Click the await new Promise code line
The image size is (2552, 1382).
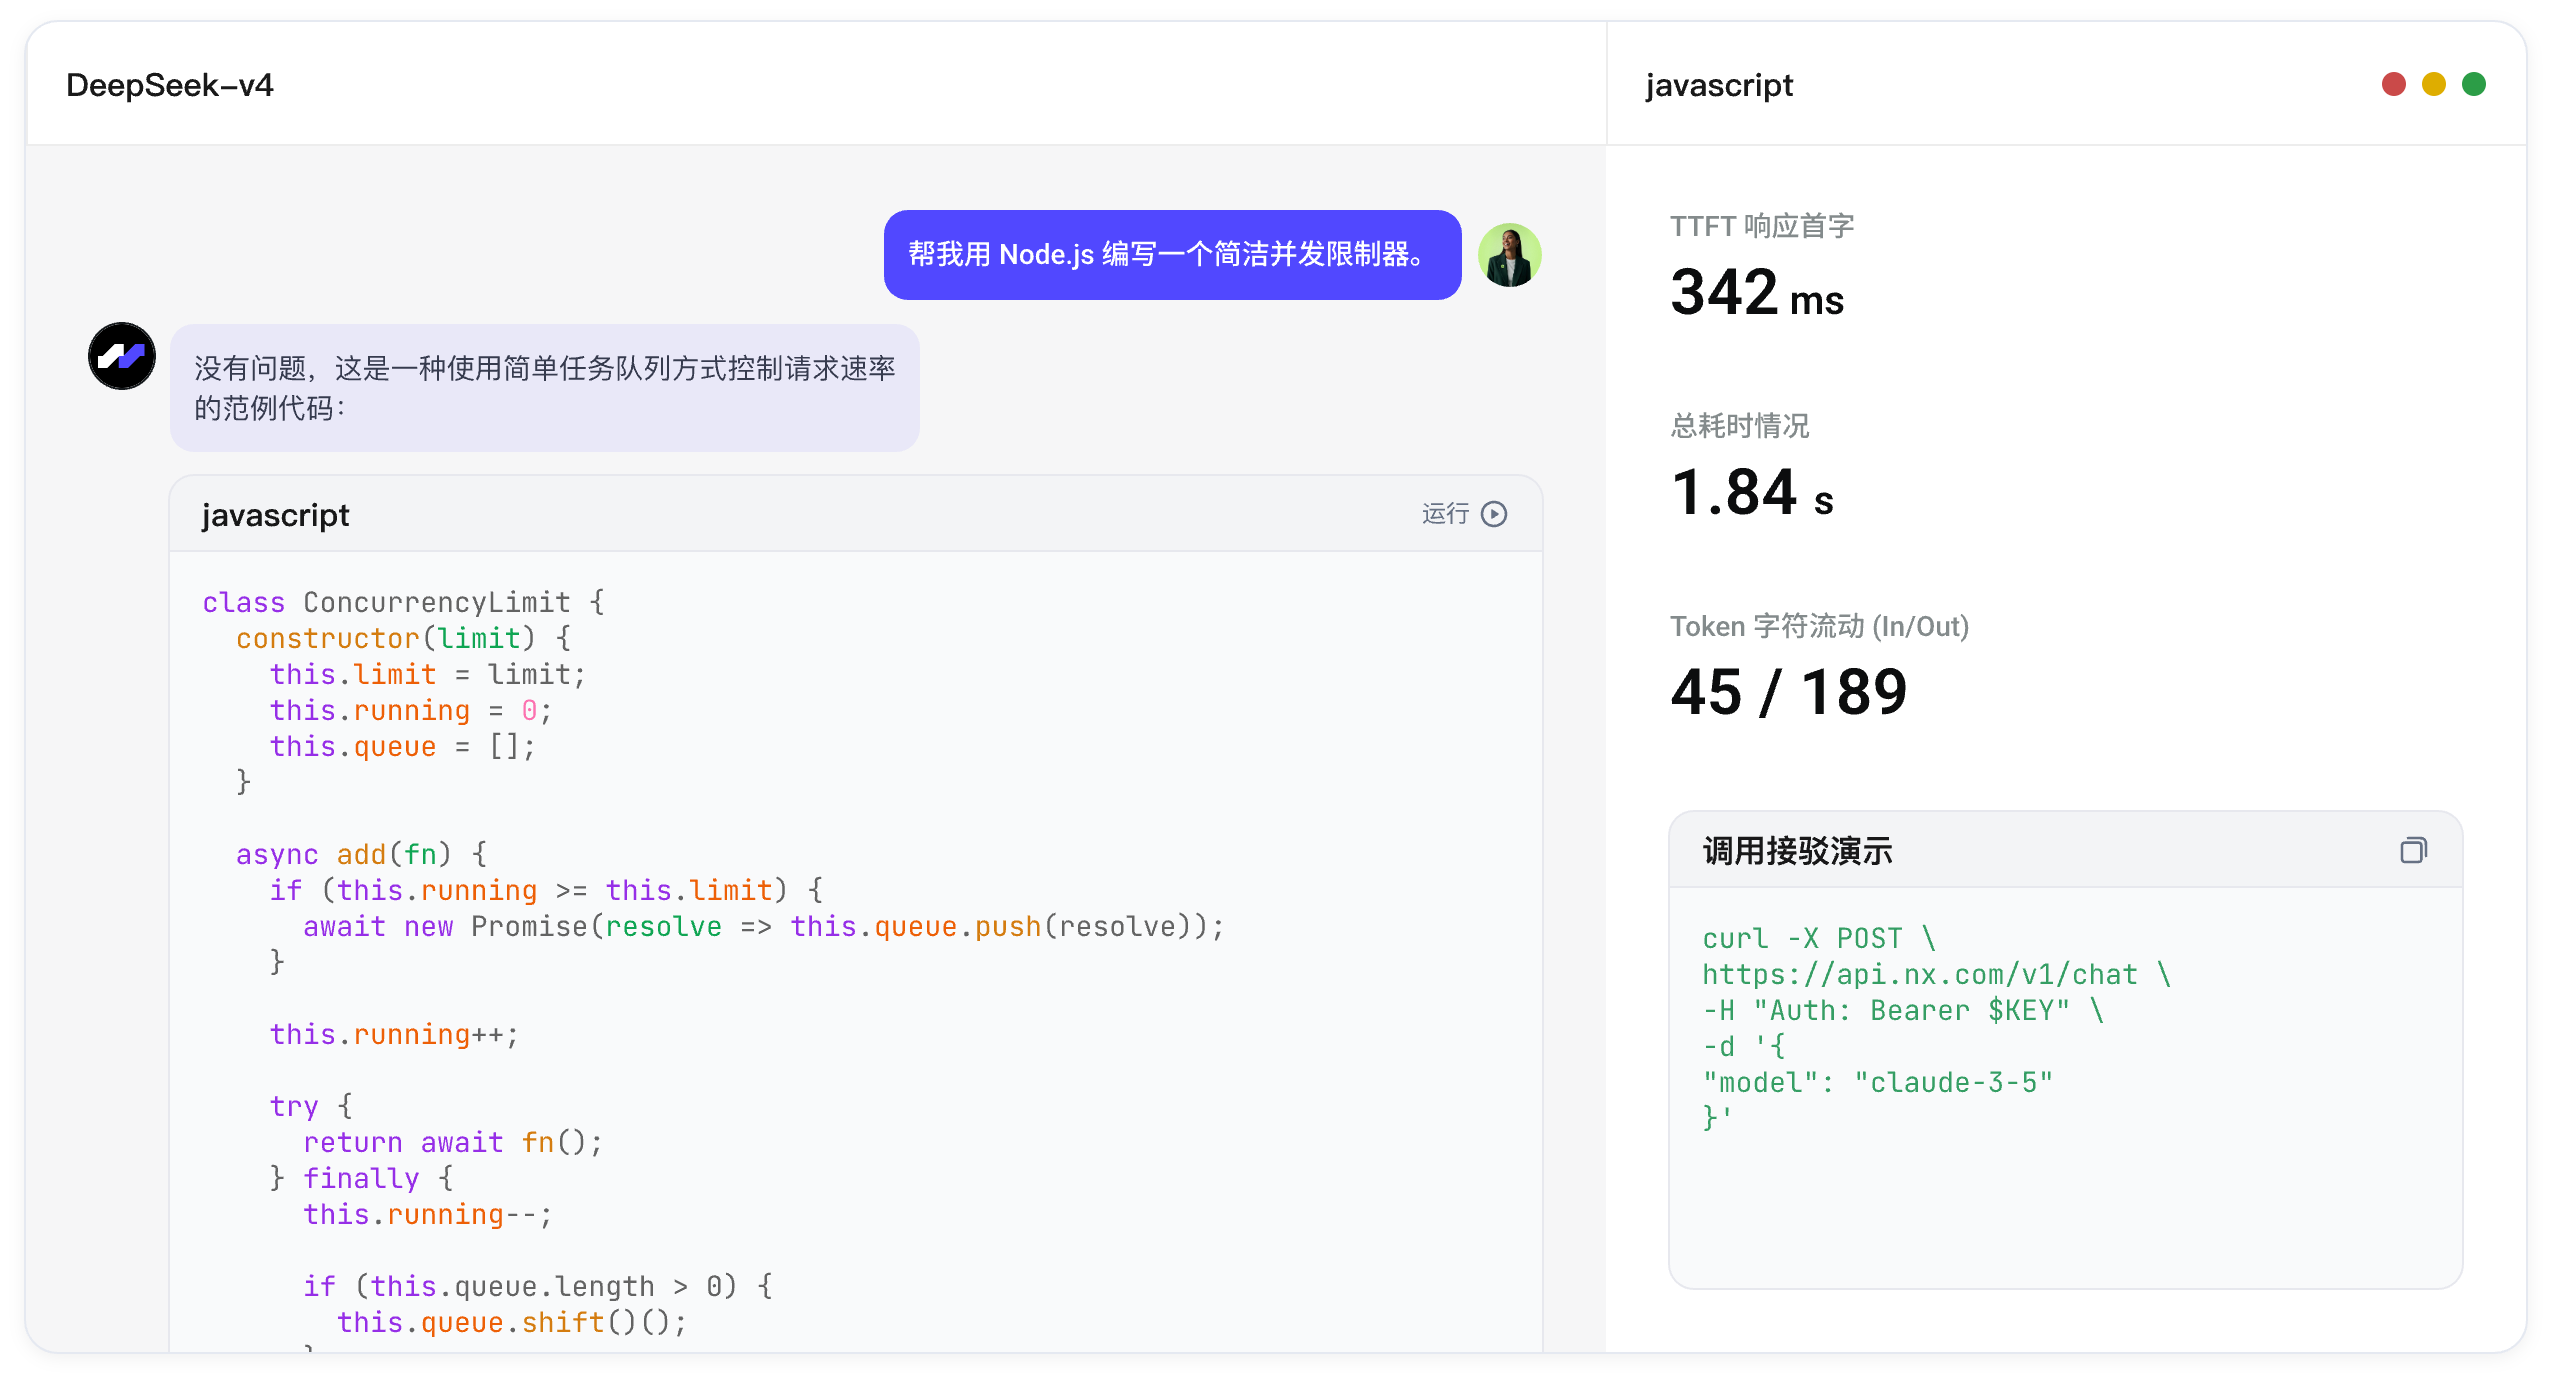(x=763, y=927)
